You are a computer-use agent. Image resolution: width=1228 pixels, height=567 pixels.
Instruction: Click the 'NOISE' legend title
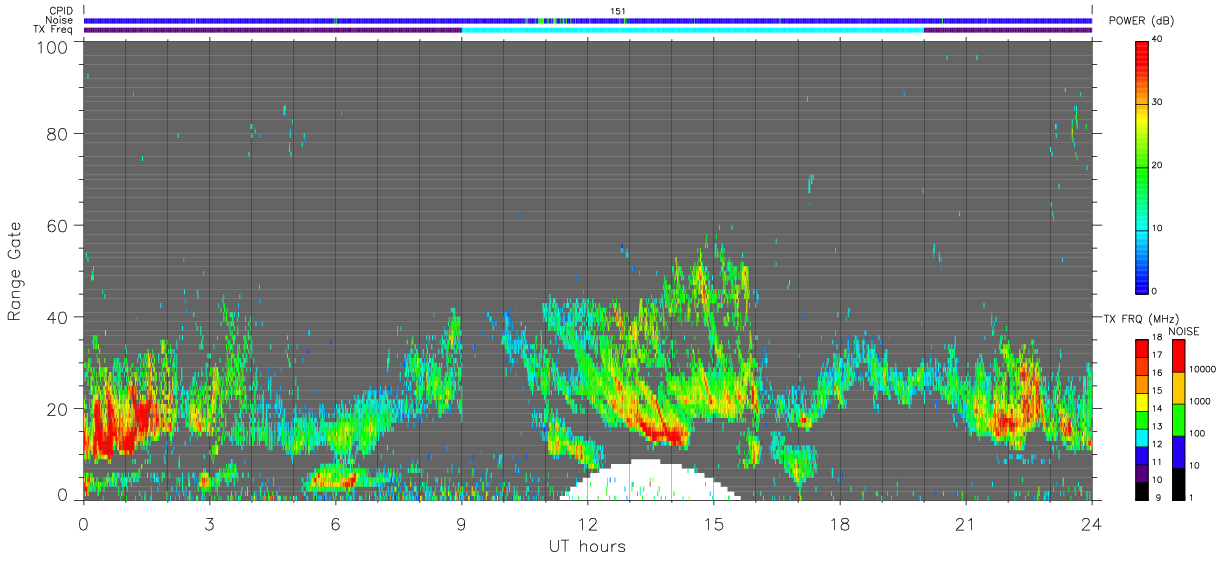pos(1183,330)
